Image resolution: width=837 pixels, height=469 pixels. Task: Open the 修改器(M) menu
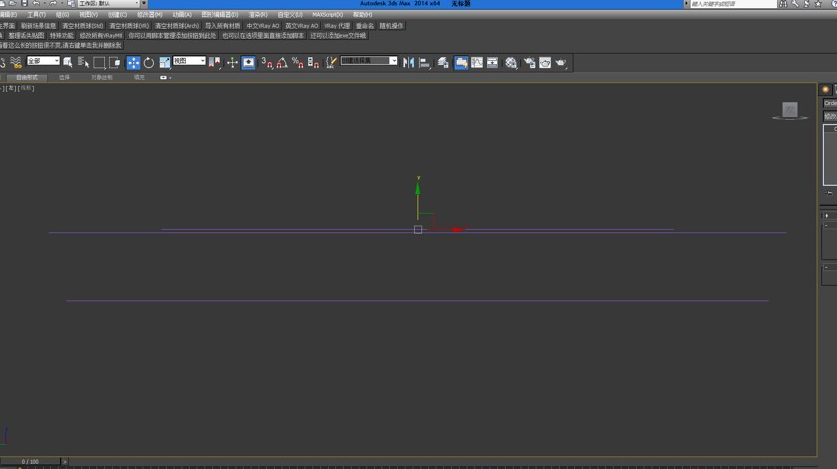(x=149, y=15)
